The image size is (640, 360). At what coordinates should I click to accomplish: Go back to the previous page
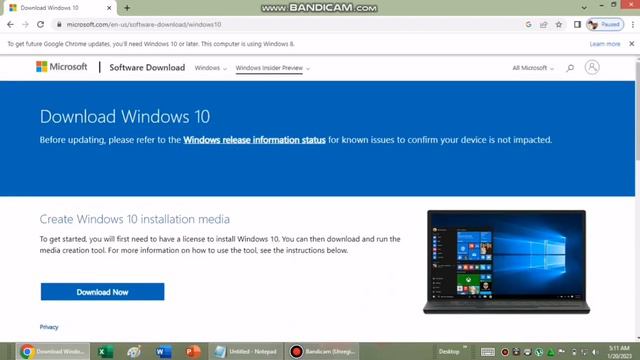11,24
